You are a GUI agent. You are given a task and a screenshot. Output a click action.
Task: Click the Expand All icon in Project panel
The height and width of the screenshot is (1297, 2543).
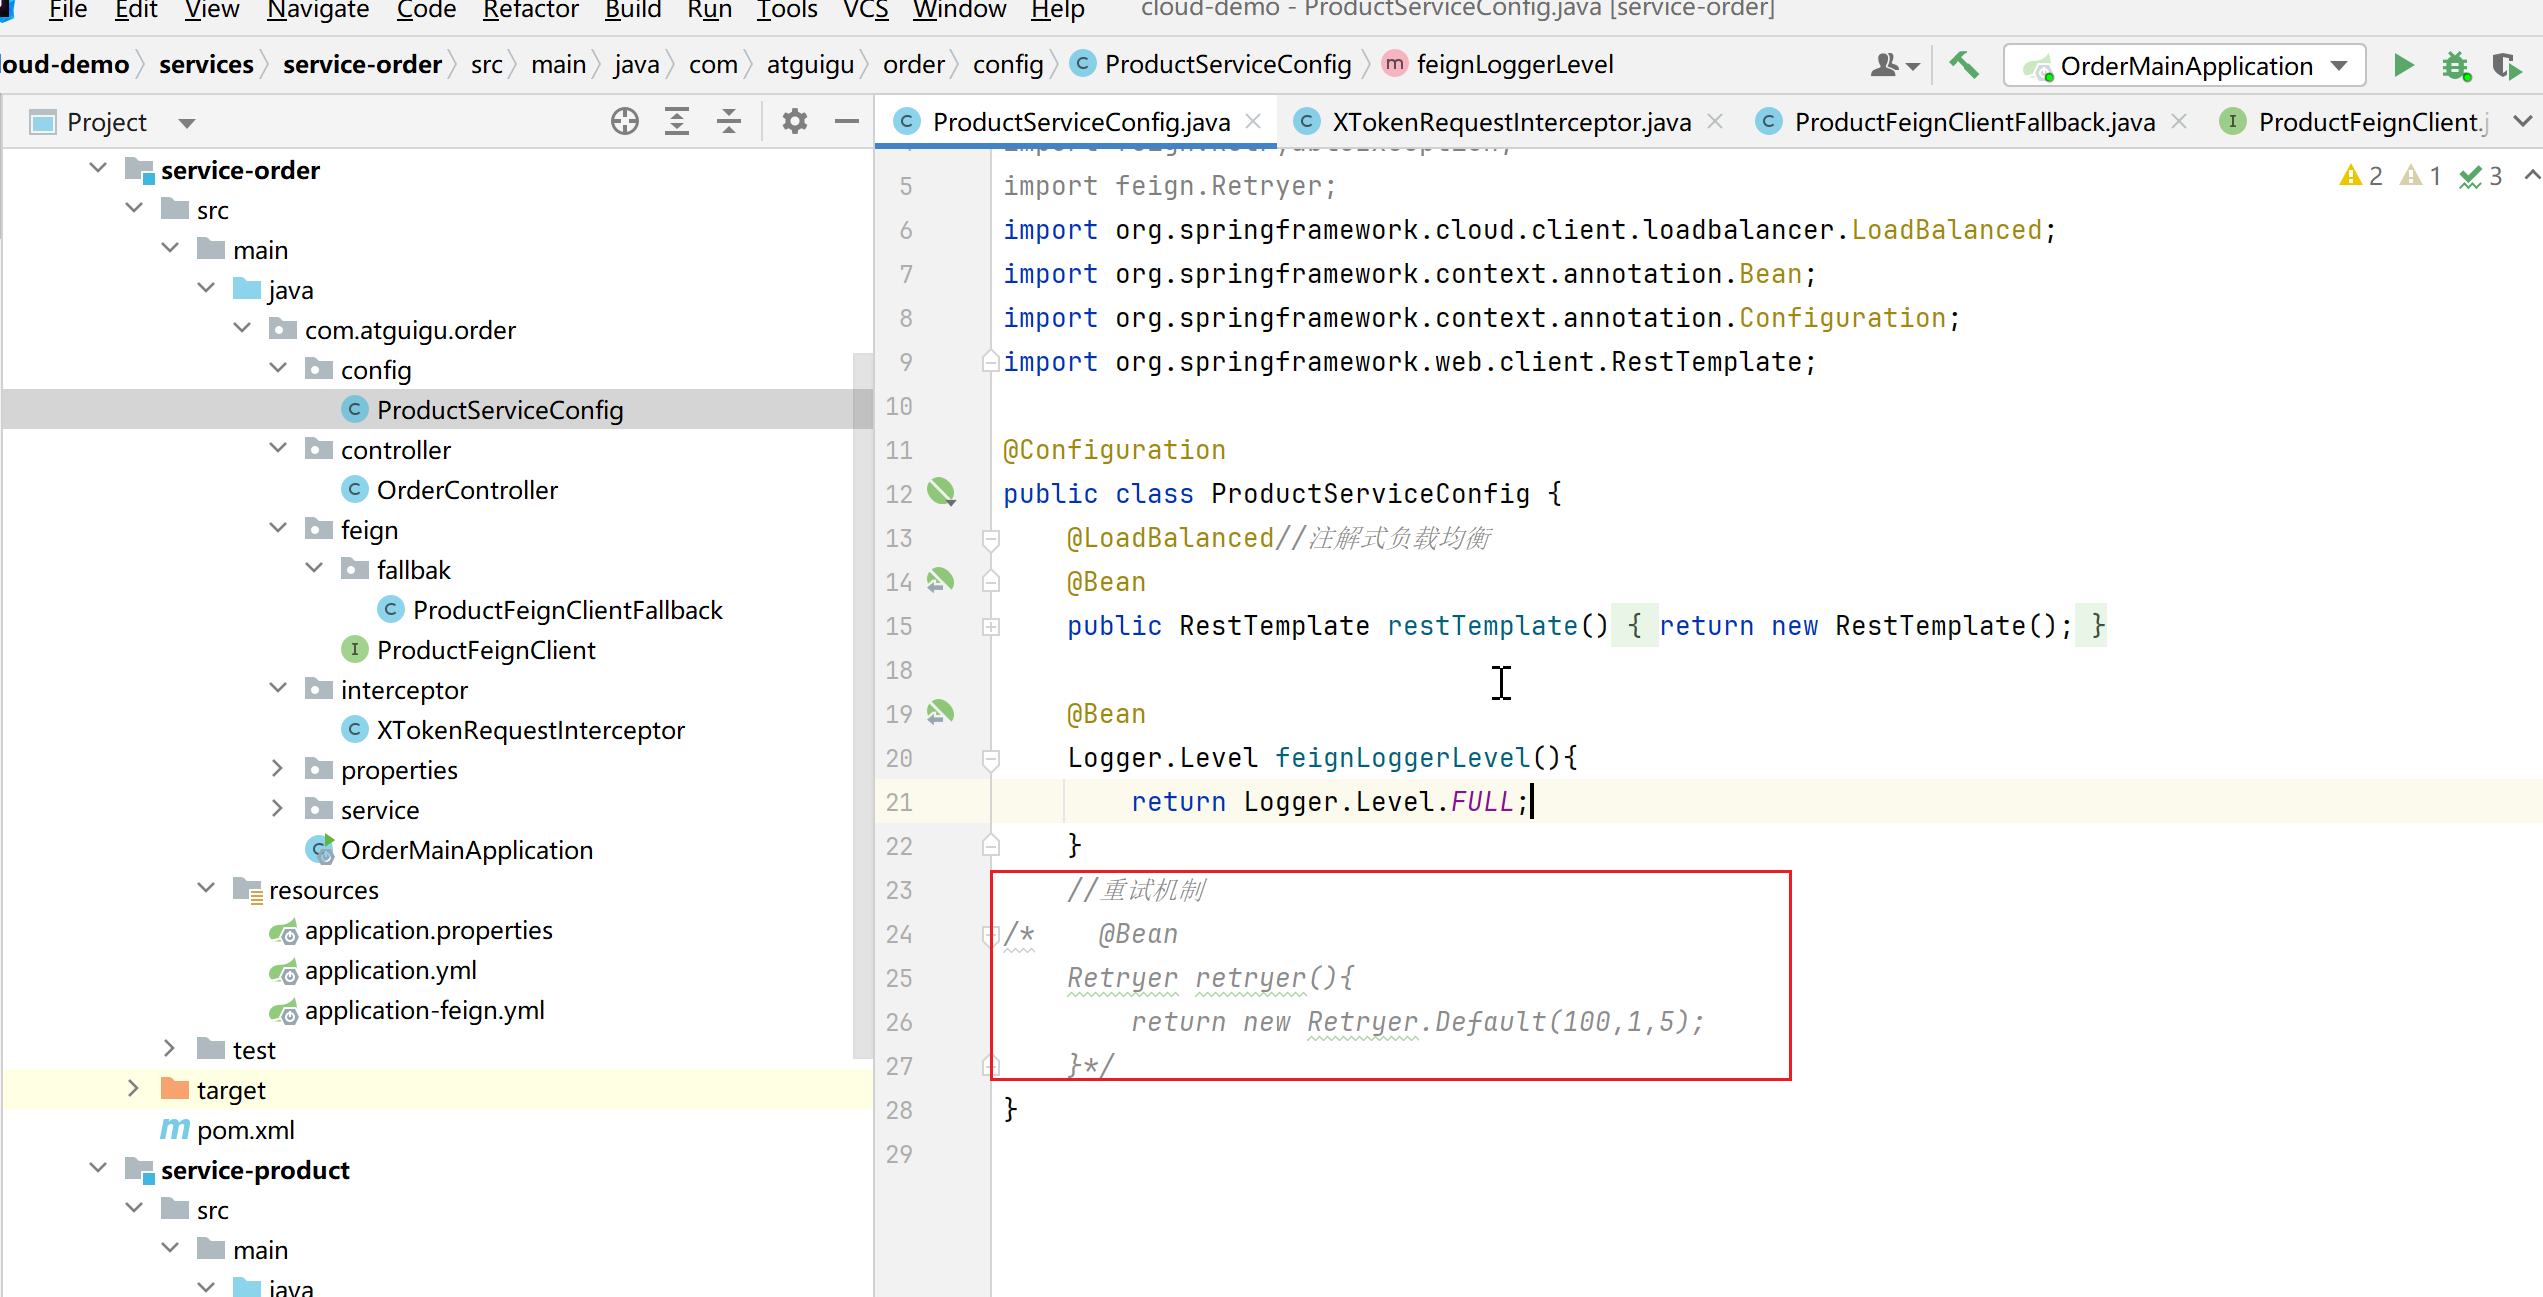677,122
